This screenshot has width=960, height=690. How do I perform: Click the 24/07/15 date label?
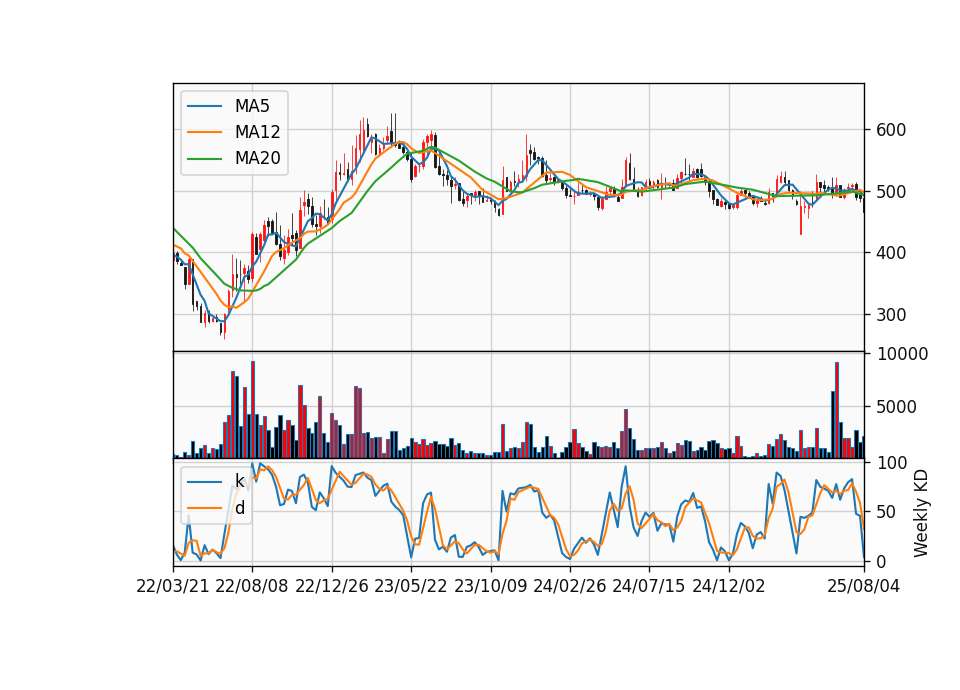tap(649, 586)
